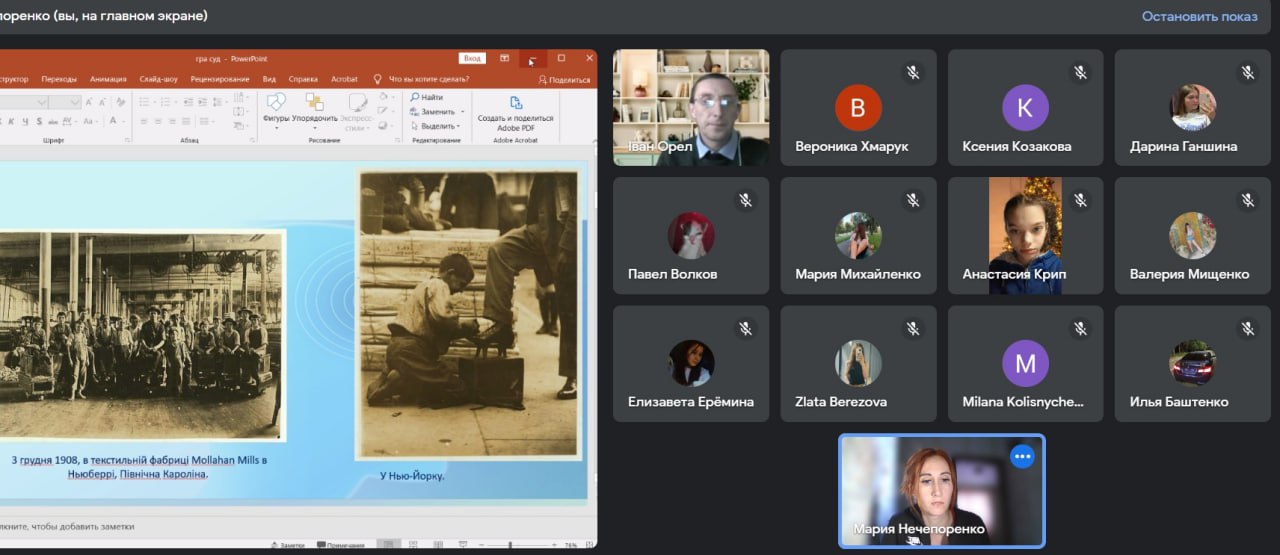Click the zoom slider in PowerPoint status bar
This screenshot has width=1280, height=555.
(x=510, y=545)
